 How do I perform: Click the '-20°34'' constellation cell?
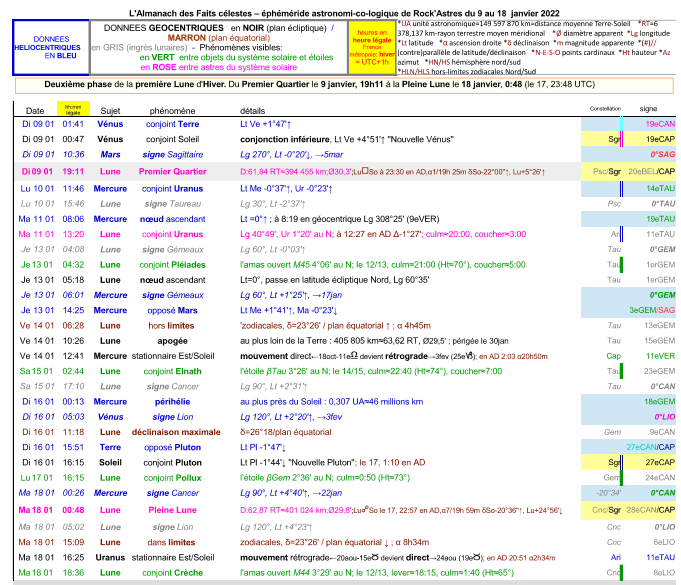pos(607,493)
